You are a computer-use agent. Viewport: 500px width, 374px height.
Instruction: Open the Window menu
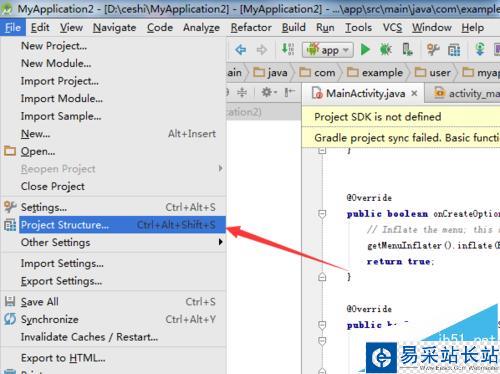tap(432, 27)
